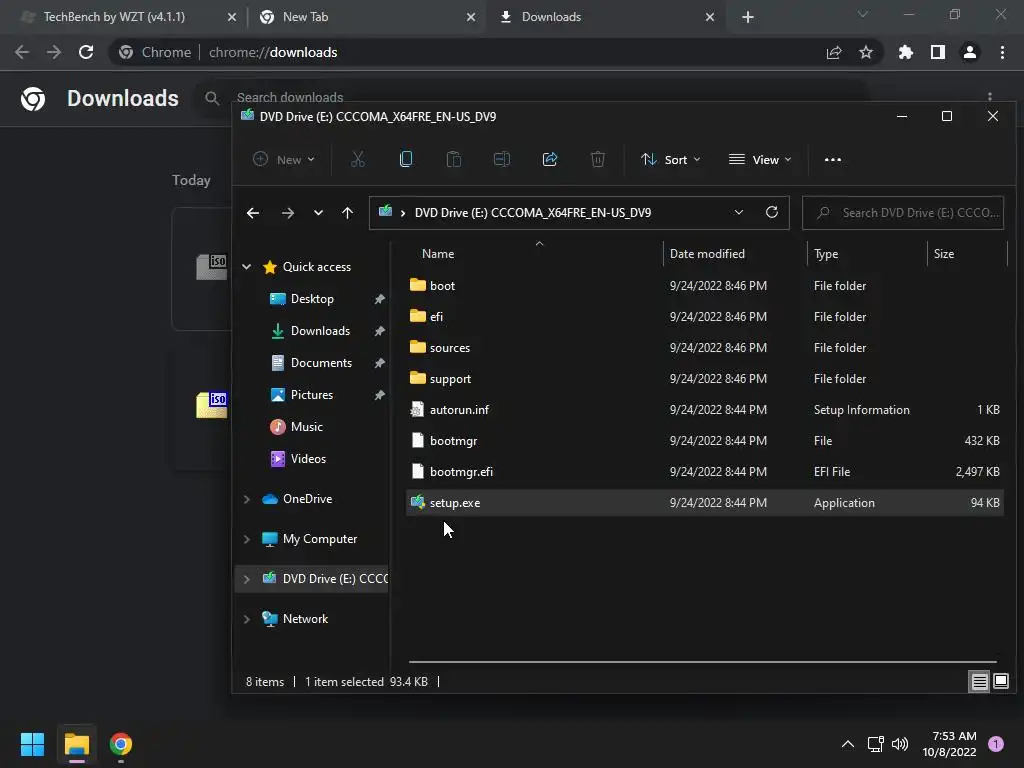Open the See more ellipsis in Explorer toolbar
The image size is (1024, 768).
(x=833, y=159)
